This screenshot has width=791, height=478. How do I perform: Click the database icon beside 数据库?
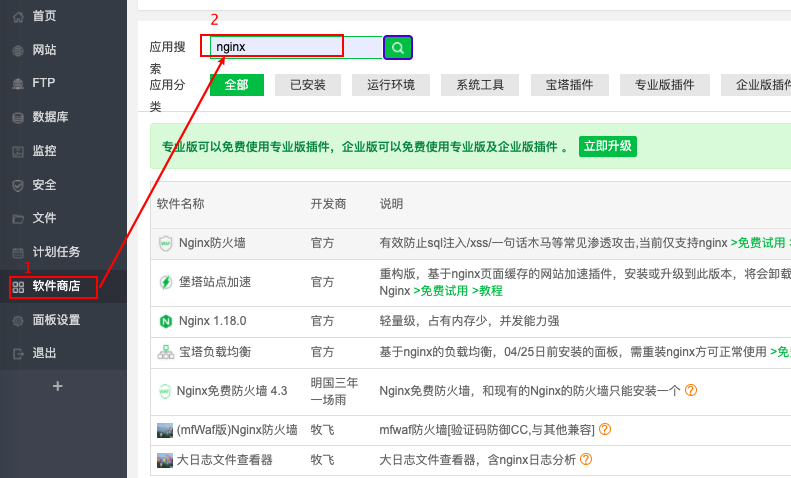(x=18, y=117)
